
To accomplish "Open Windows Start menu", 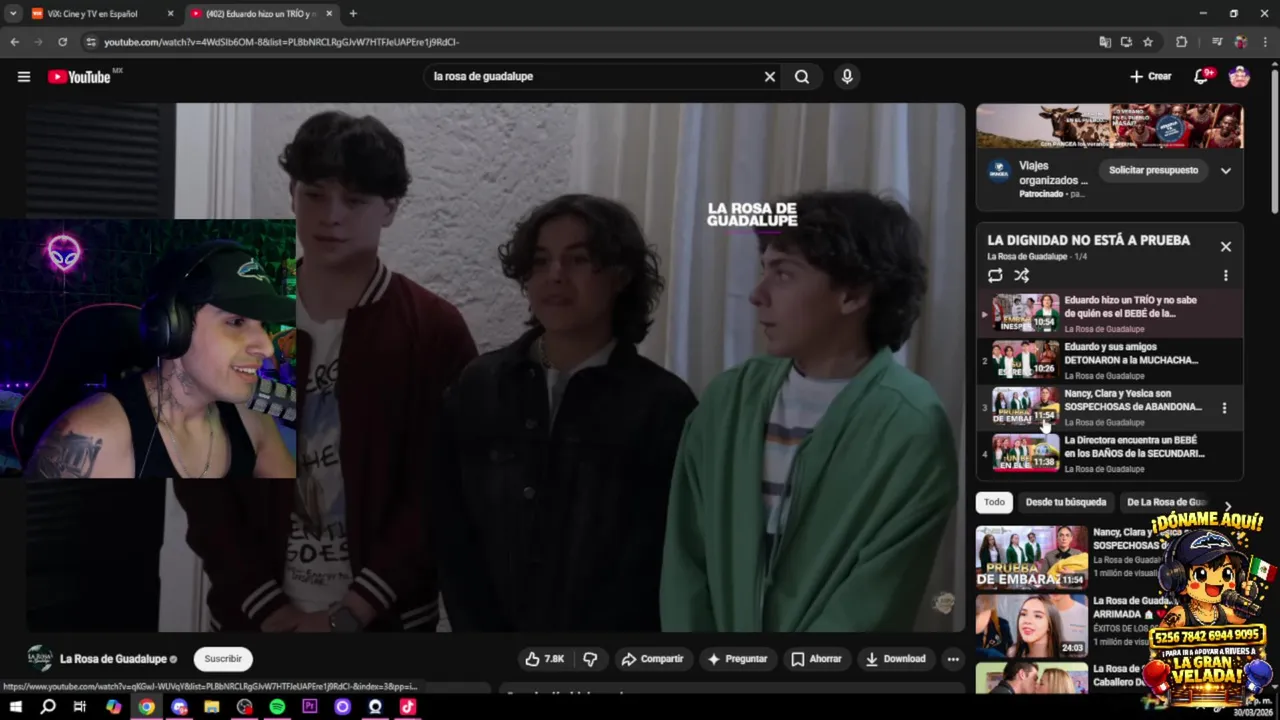I will pyautogui.click(x=15, y=707).
